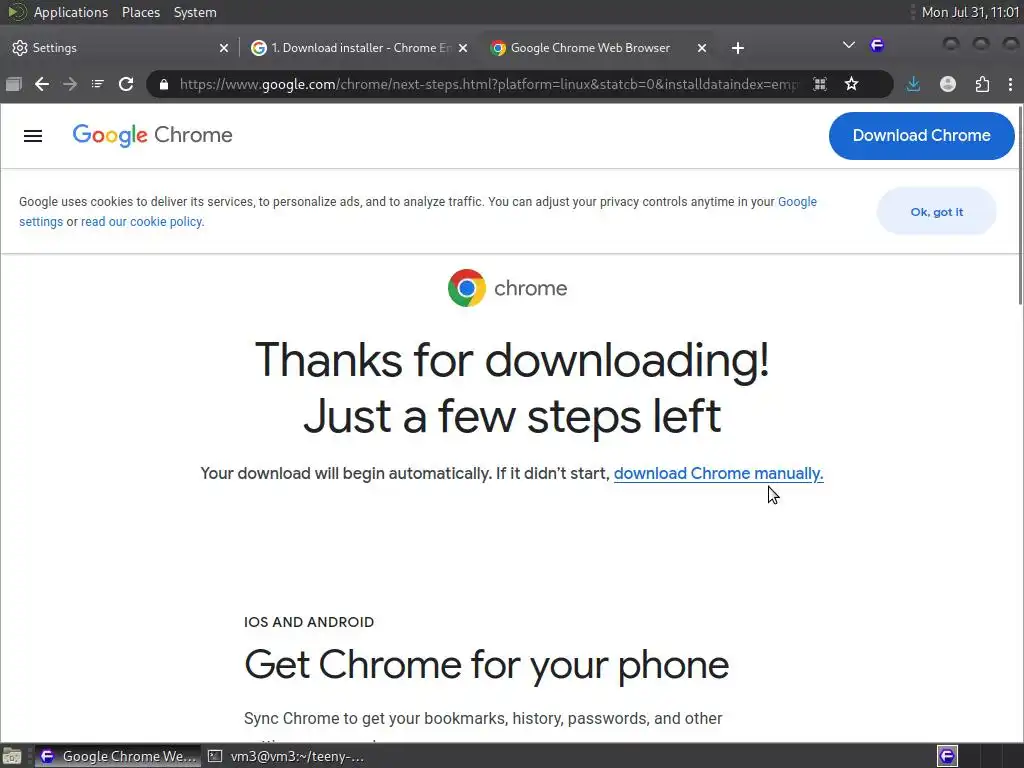Screen dimensions: 1024x768
Task: Close the Settings tab
Action: click(224, 48)
